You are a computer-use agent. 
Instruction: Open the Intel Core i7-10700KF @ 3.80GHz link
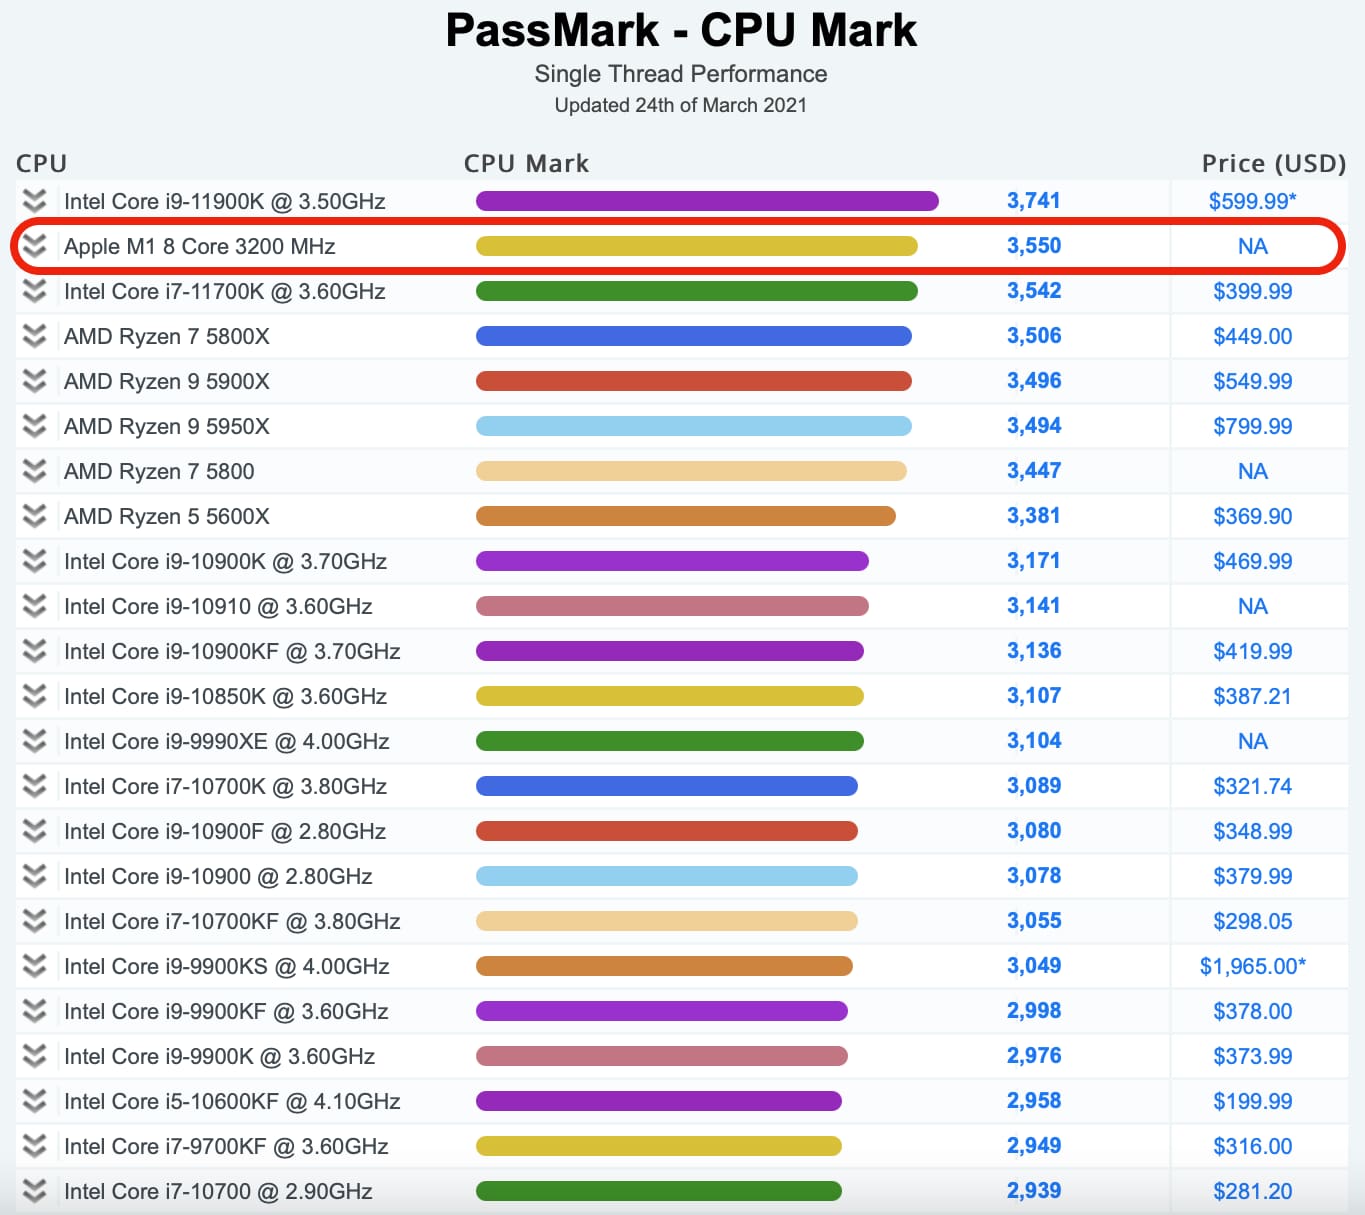point(232,921)
